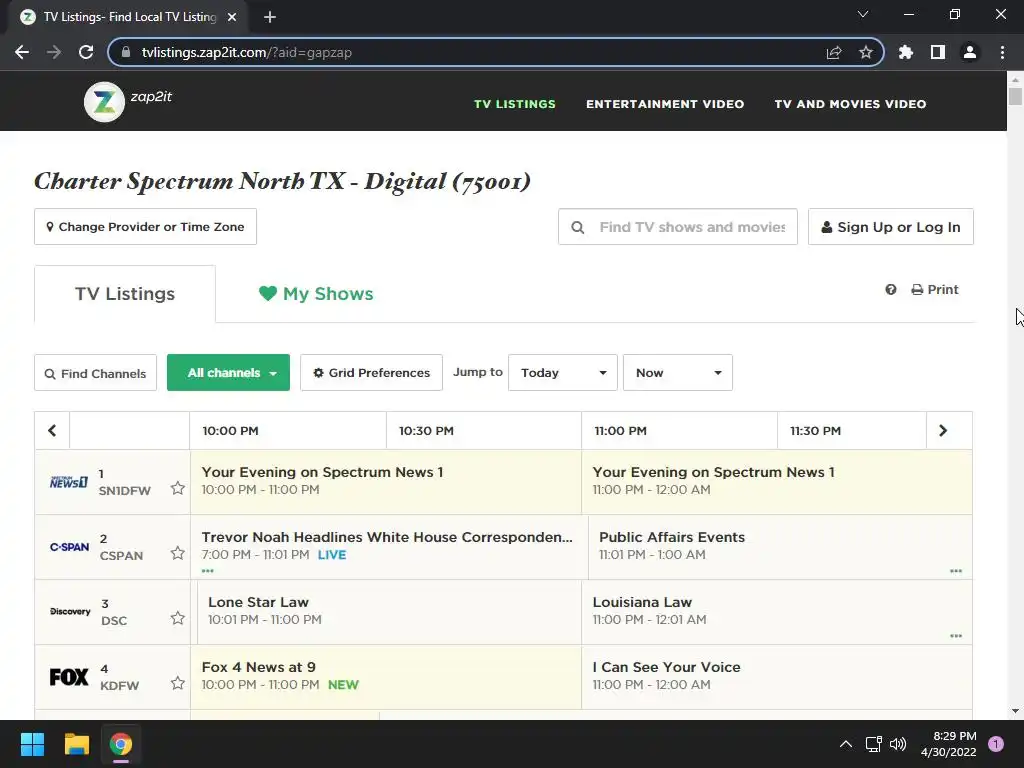1024x768 pixels.
Task: Open notification center badge
Action: tap(996, 744)
